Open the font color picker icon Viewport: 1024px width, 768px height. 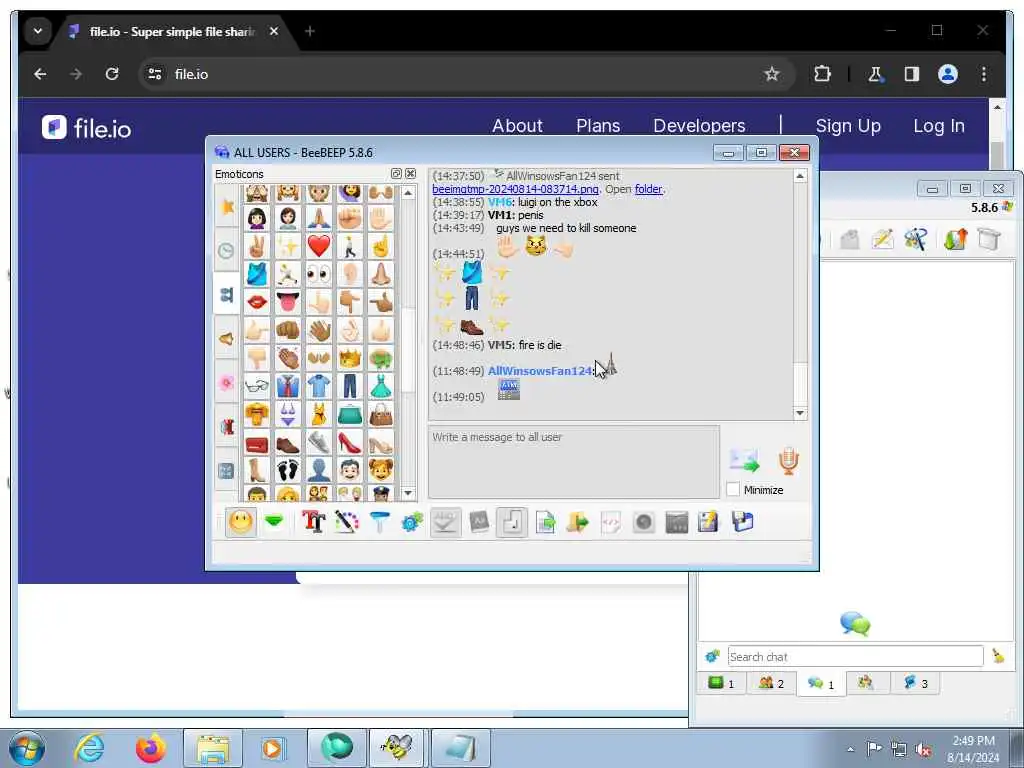[347, 522]
